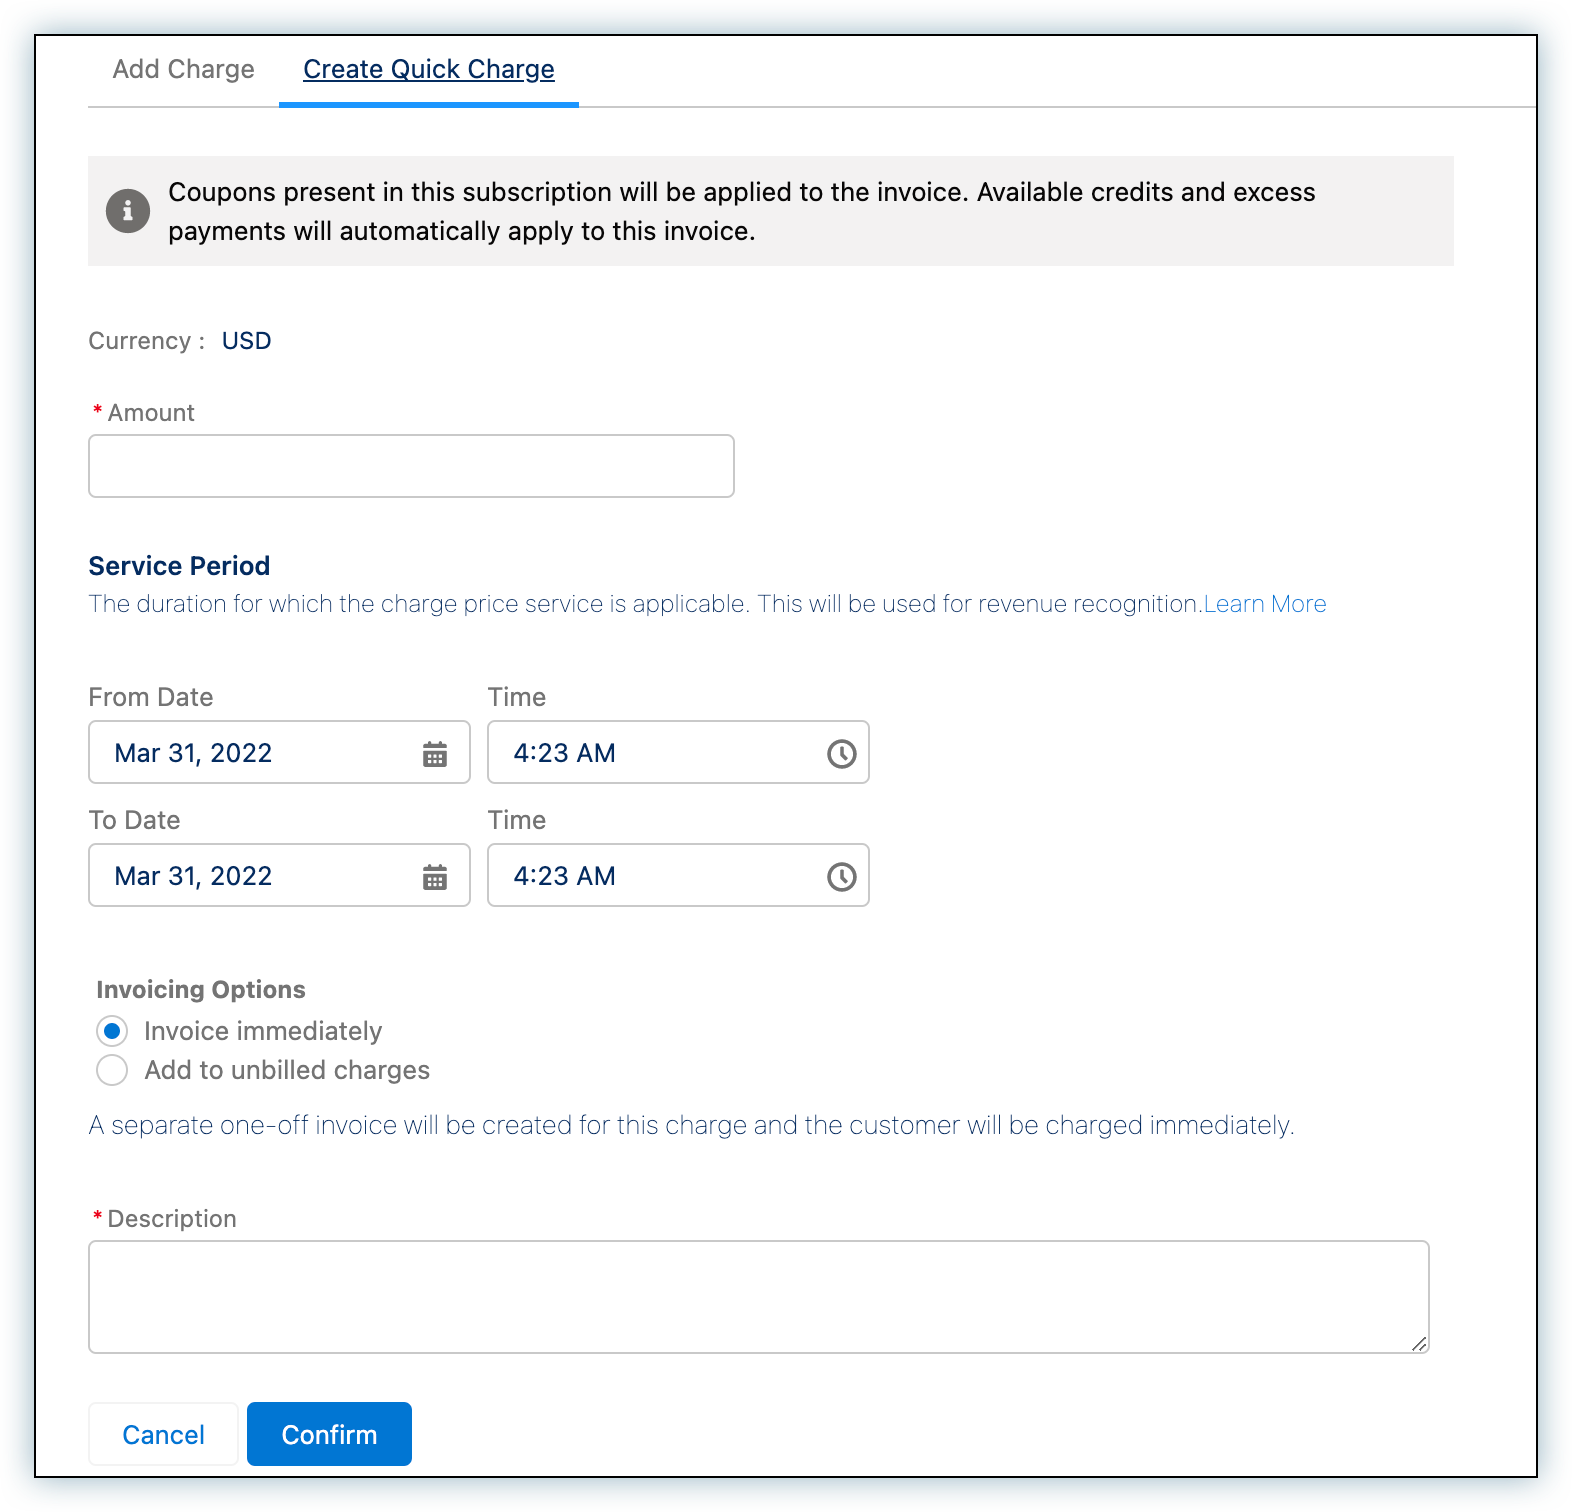Click the USD currency value
The height and width of the screenshot is (1512, 1572).
tap(246, 341)
